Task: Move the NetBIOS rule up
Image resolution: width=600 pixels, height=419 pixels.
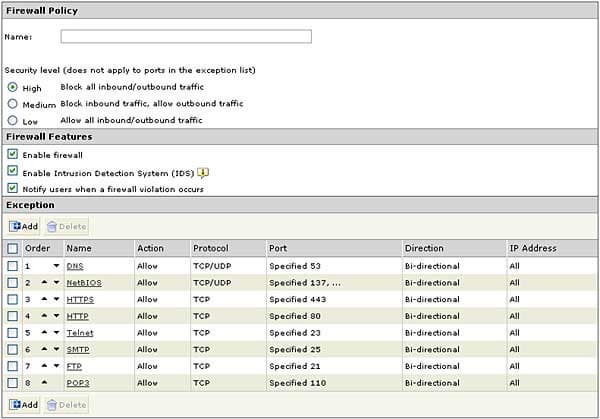Action: pyautogui.click(x=44, y=282)
